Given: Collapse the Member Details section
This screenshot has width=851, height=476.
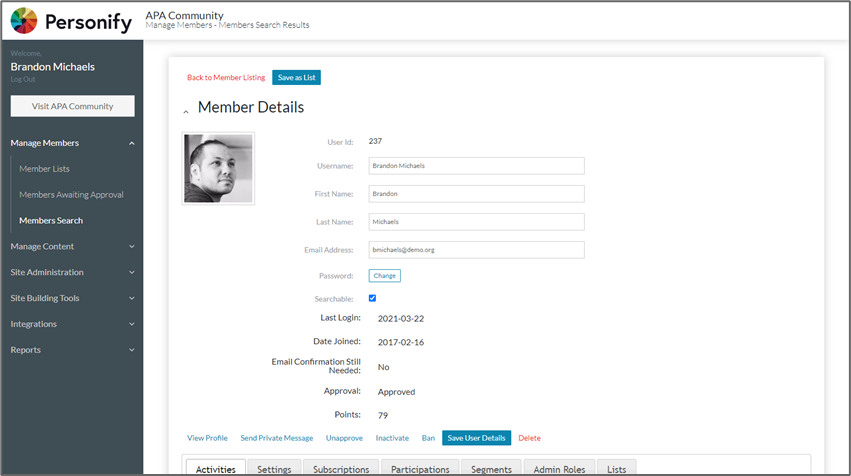Looking at the screenshot, I should point(186,109).
